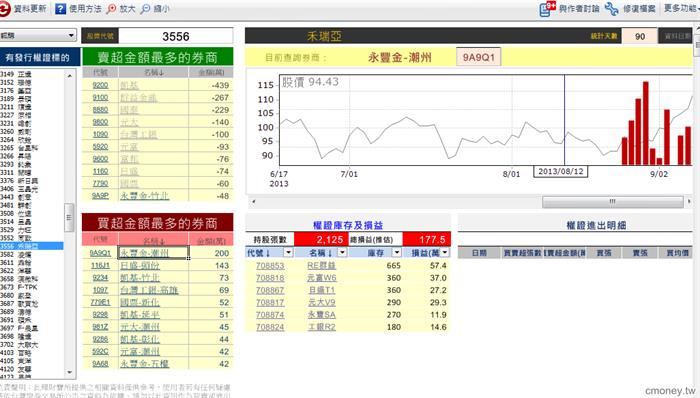Screen dimensions: 700x398
Task: Open the 名稱 column filter dropdown in warrant table
Action: (342, 253)
